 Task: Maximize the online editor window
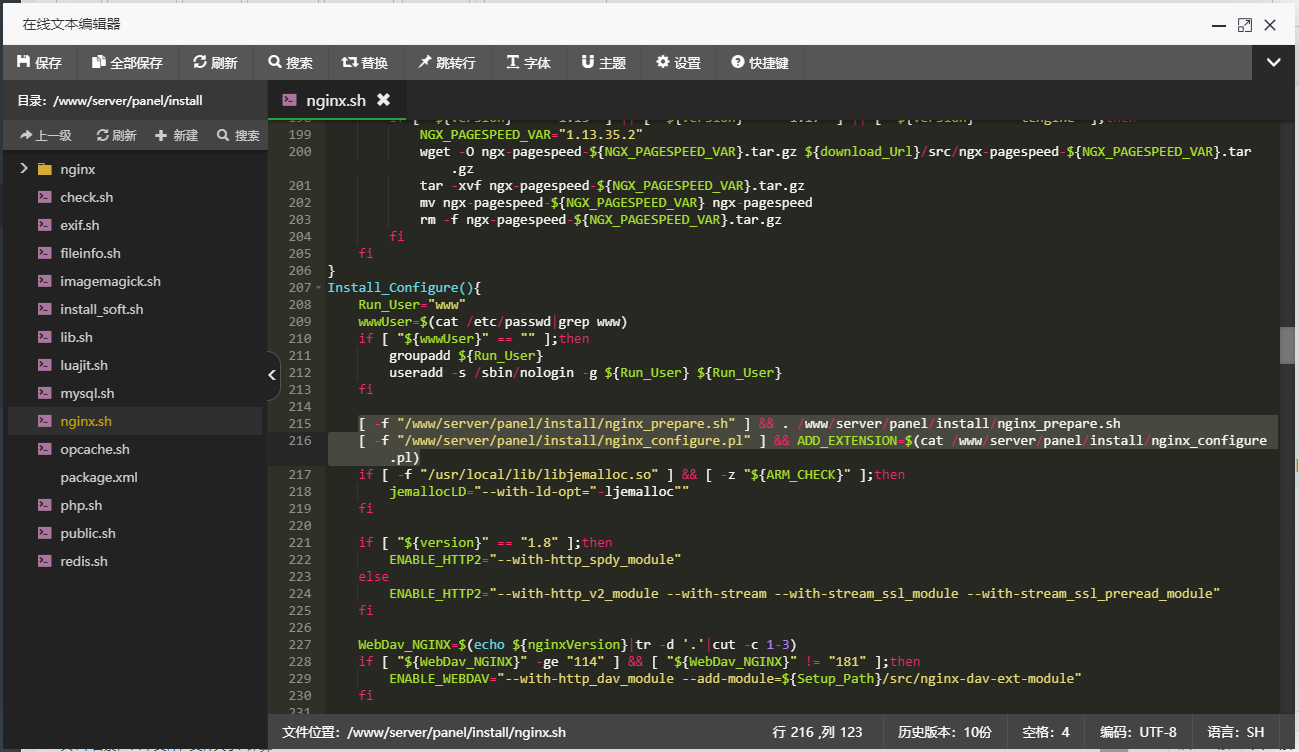[1245, 25]
